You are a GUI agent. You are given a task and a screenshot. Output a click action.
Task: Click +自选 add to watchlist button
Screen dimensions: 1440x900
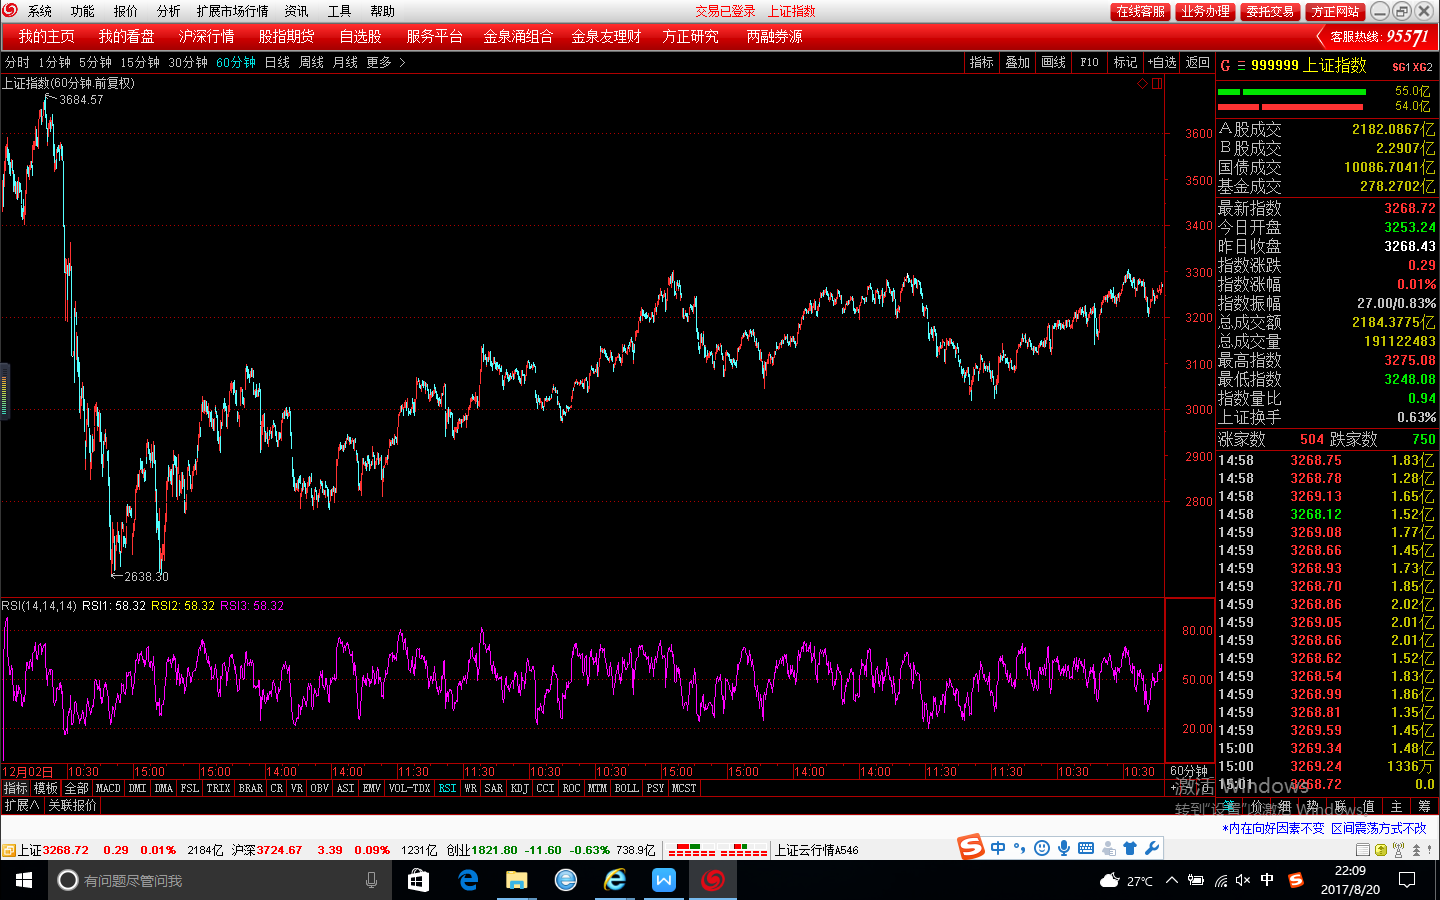[1162, 62]
